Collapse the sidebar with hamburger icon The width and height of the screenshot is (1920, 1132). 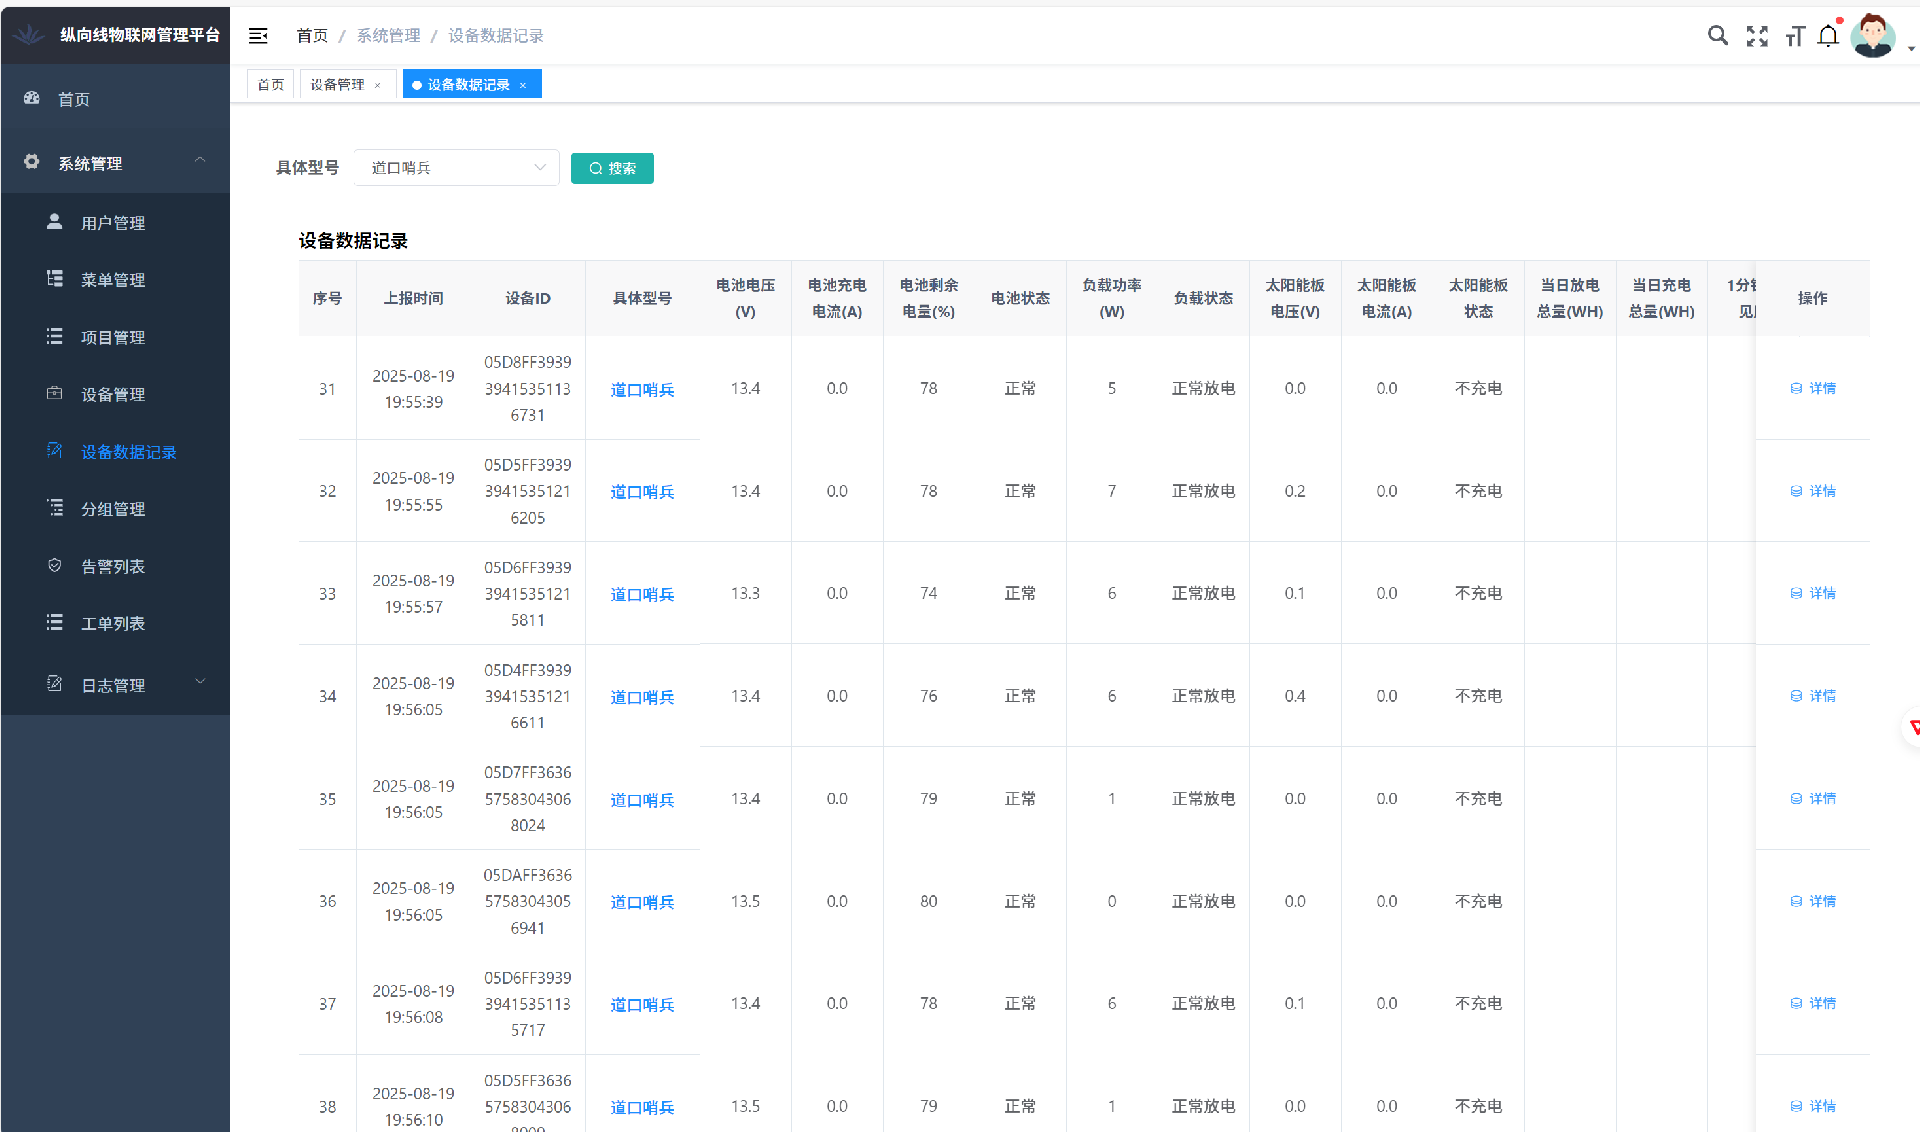(258, 36)
